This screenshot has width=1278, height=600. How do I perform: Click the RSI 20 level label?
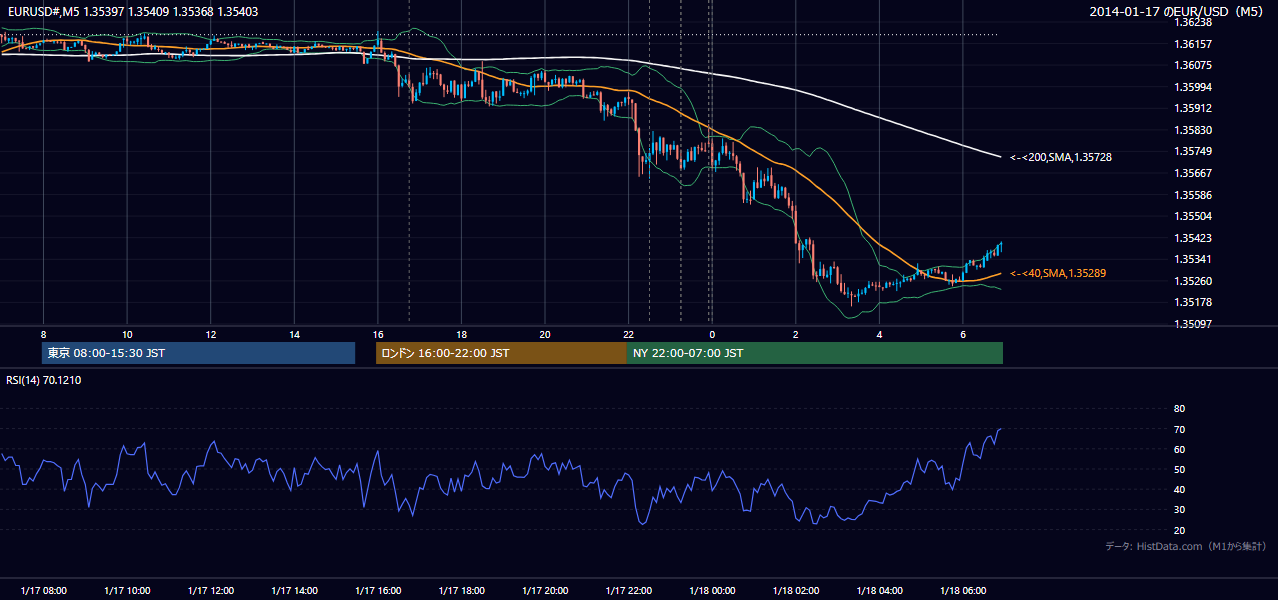[1179, 530]
